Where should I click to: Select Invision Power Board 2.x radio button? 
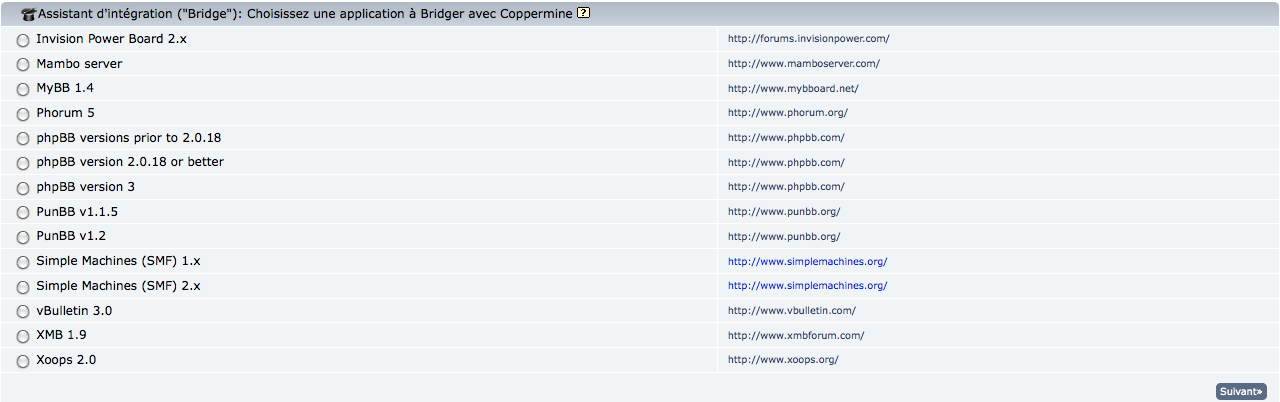(x=23, y=40)
